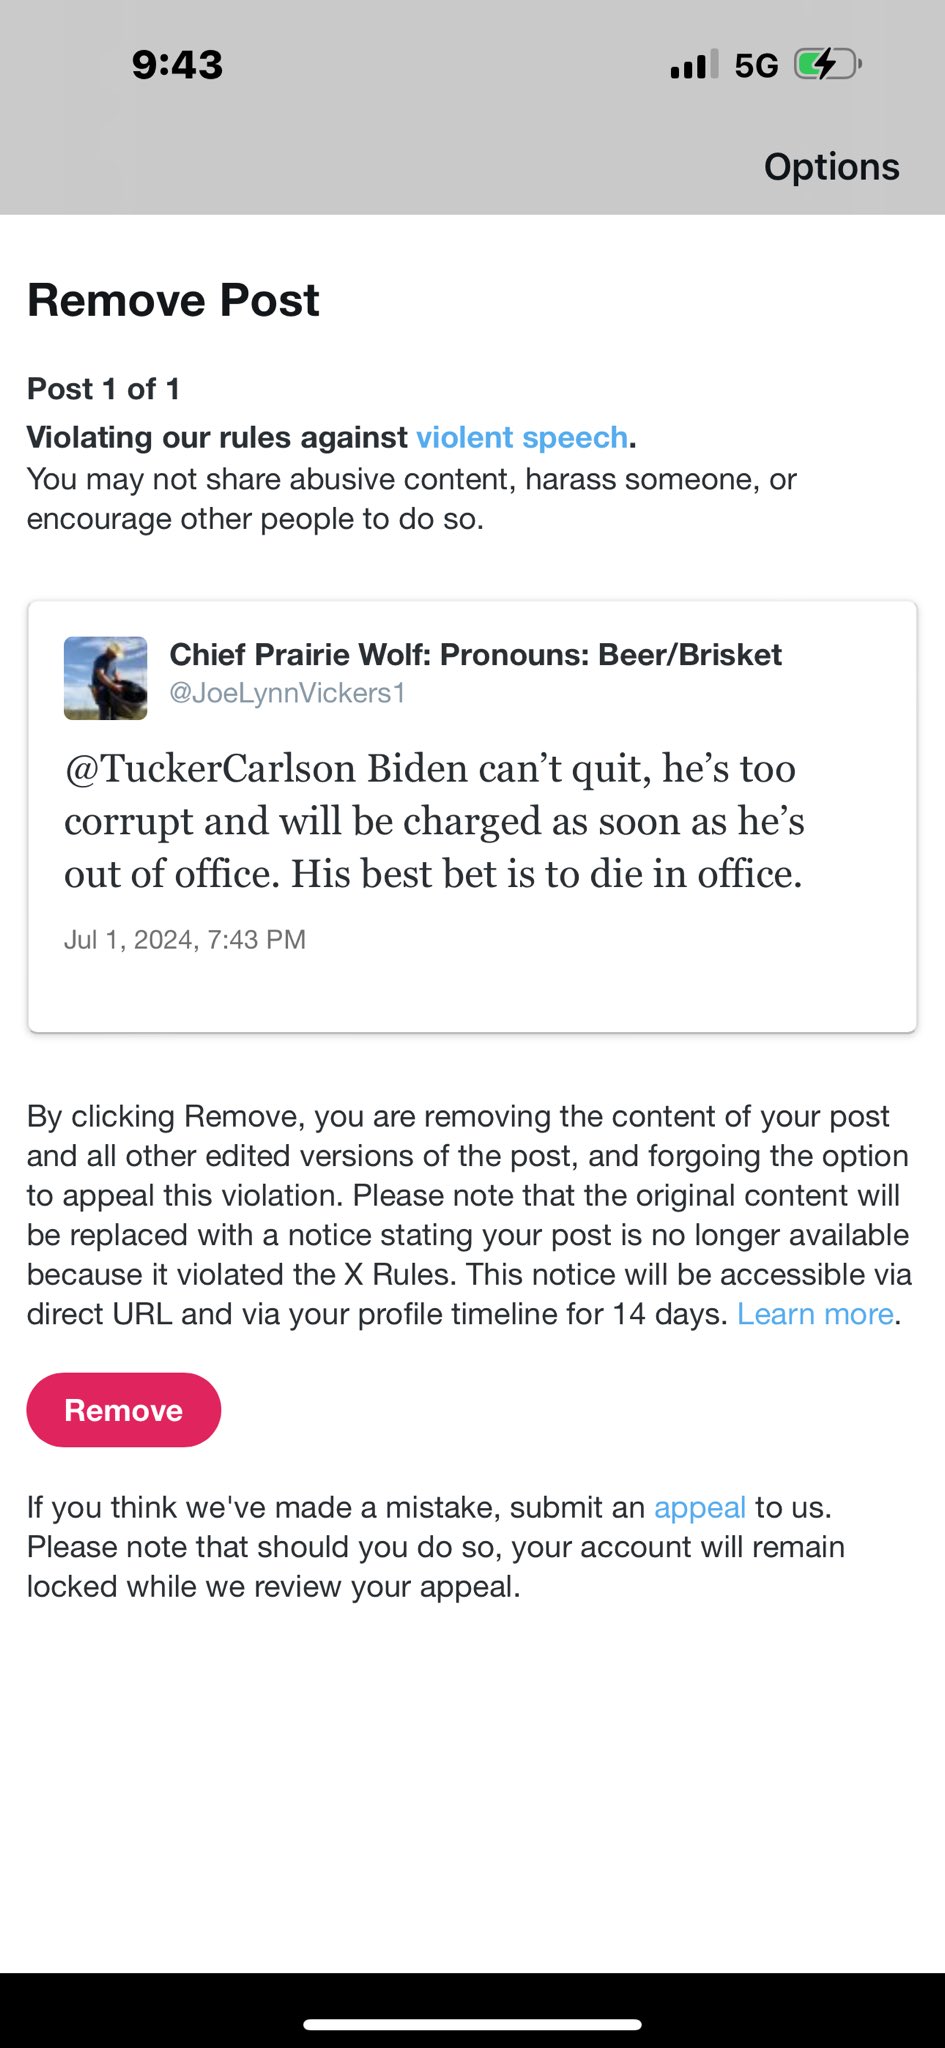Tap the 5G network indicator
This screenshot has height=2048, width=945.
pos(756,66)
